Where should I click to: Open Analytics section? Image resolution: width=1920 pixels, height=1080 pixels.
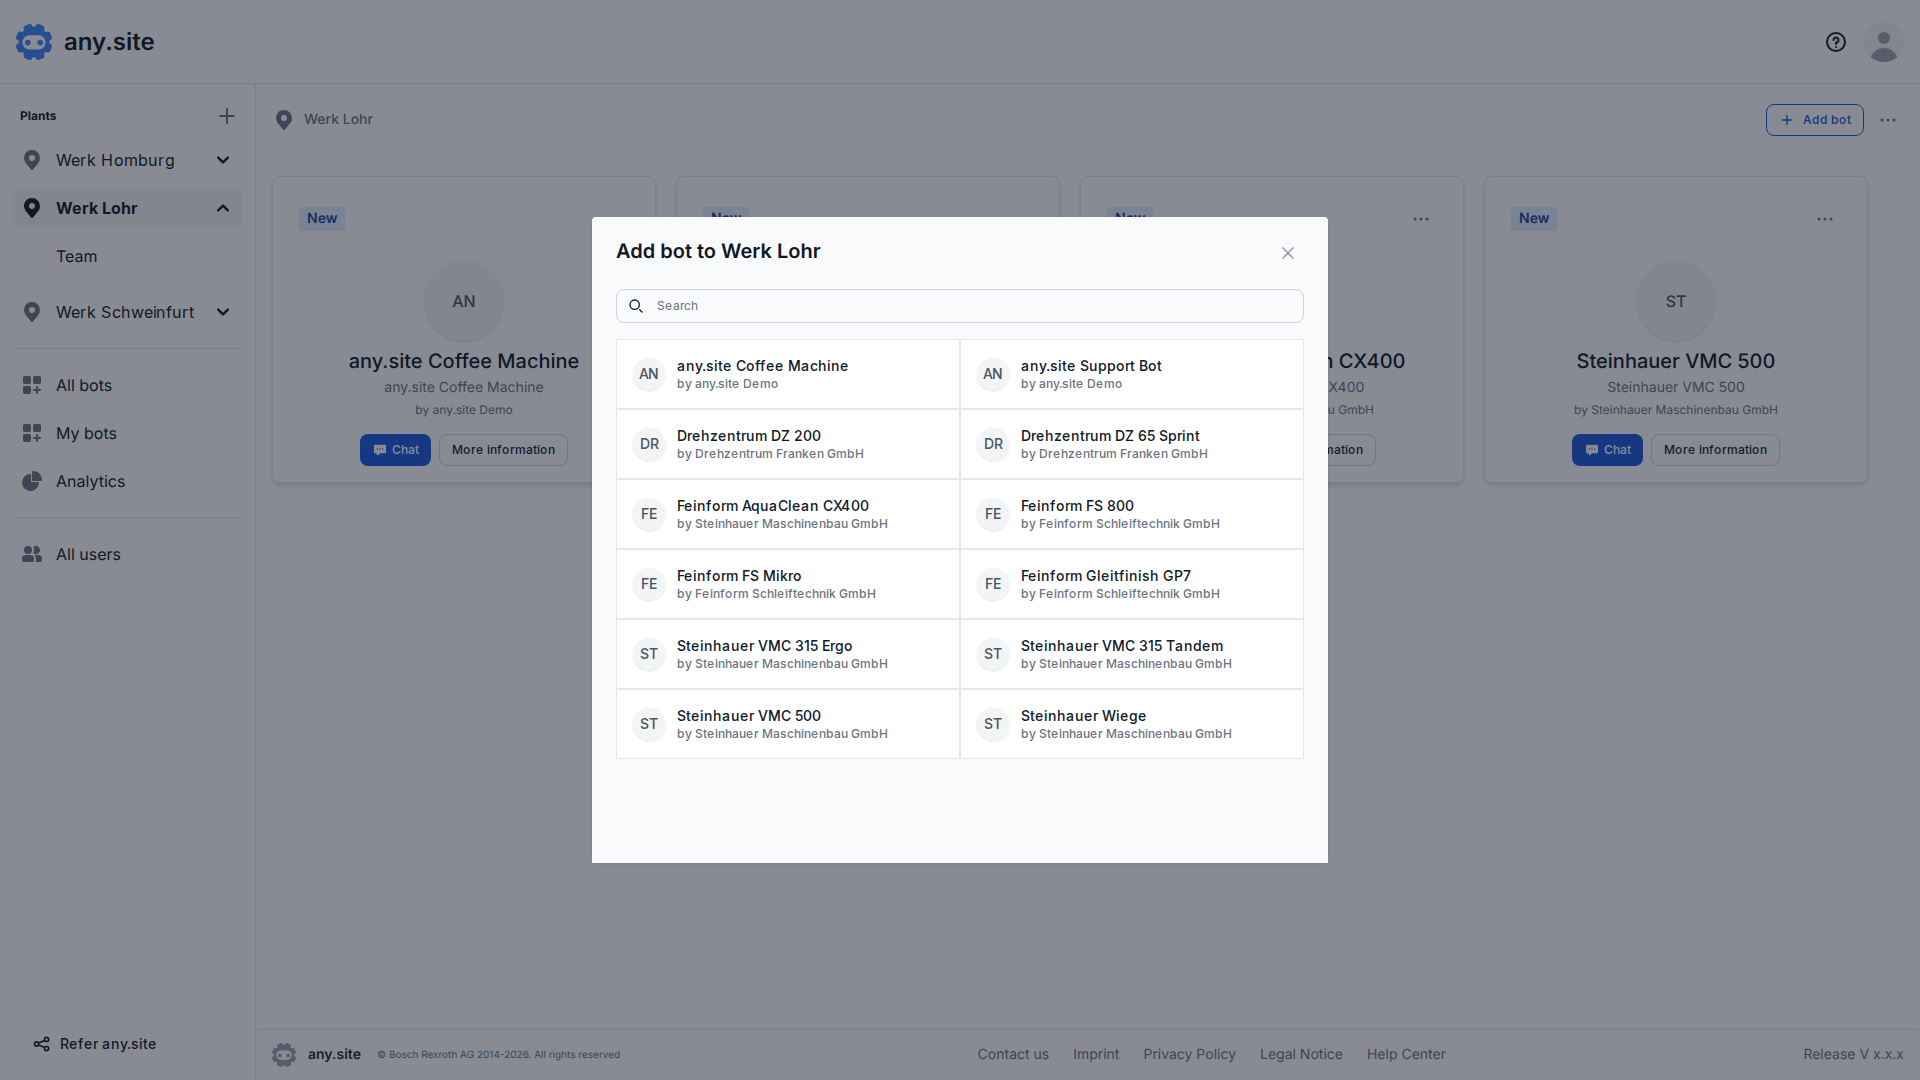91,481
